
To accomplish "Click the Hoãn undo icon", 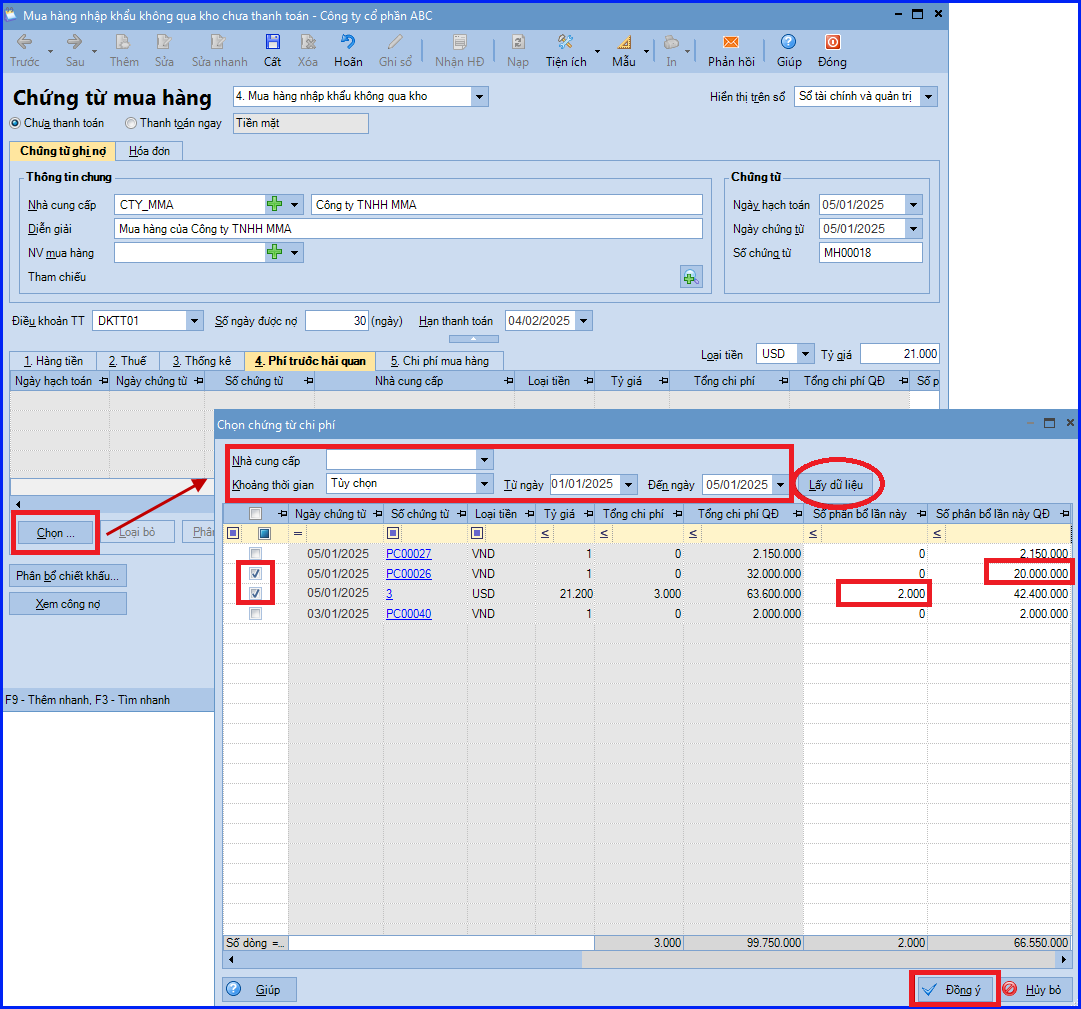I will click(x=348, y=43).
